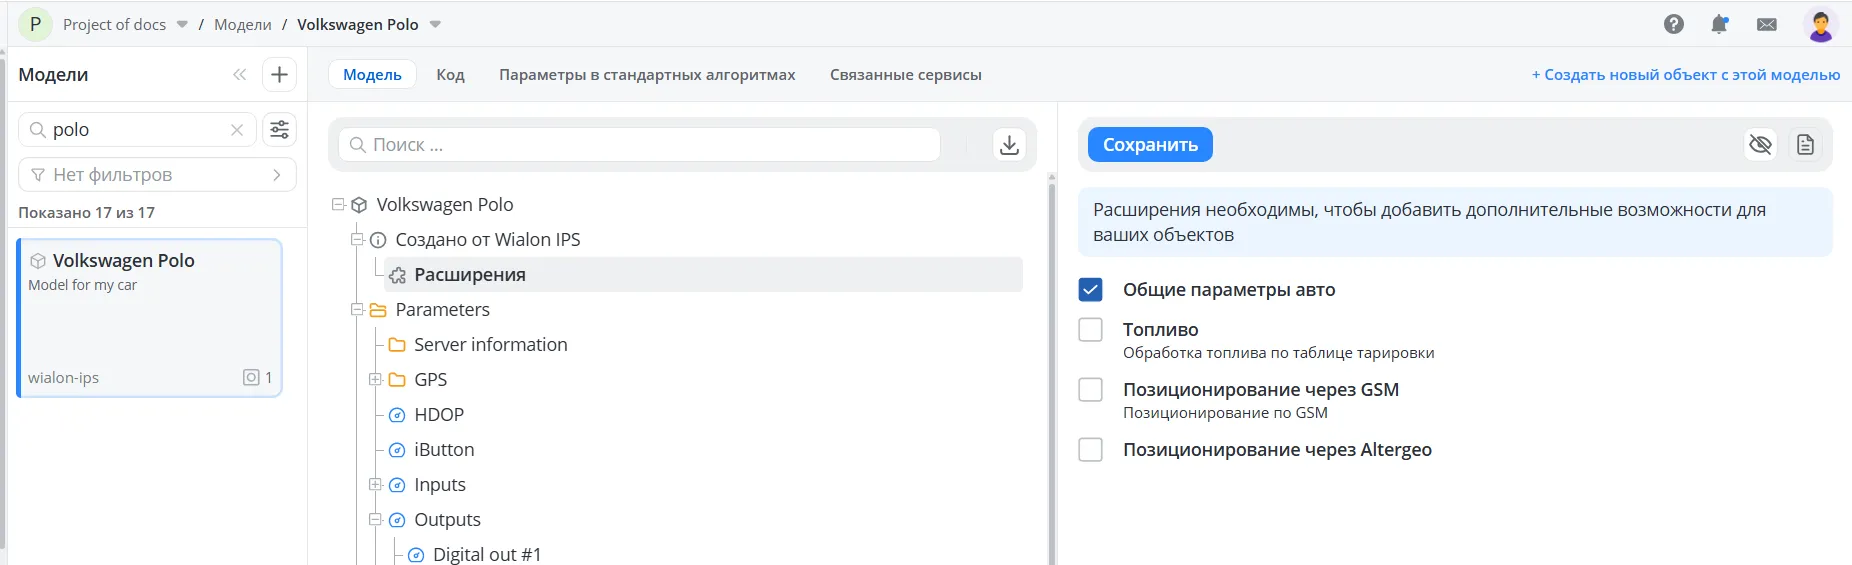This screenshot has height=565, width=1852.
Task: Enable the Топливо extension checkbox
Action: 1090,330
